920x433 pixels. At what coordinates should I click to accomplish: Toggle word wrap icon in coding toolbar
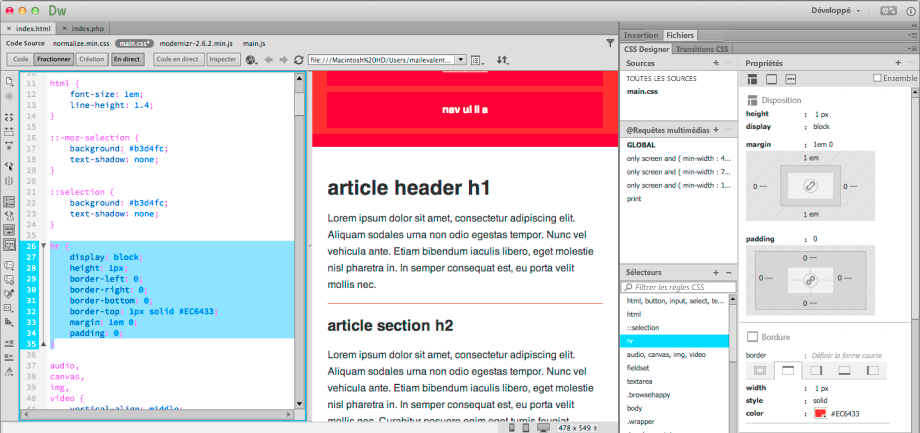click(x=9, y=230)
